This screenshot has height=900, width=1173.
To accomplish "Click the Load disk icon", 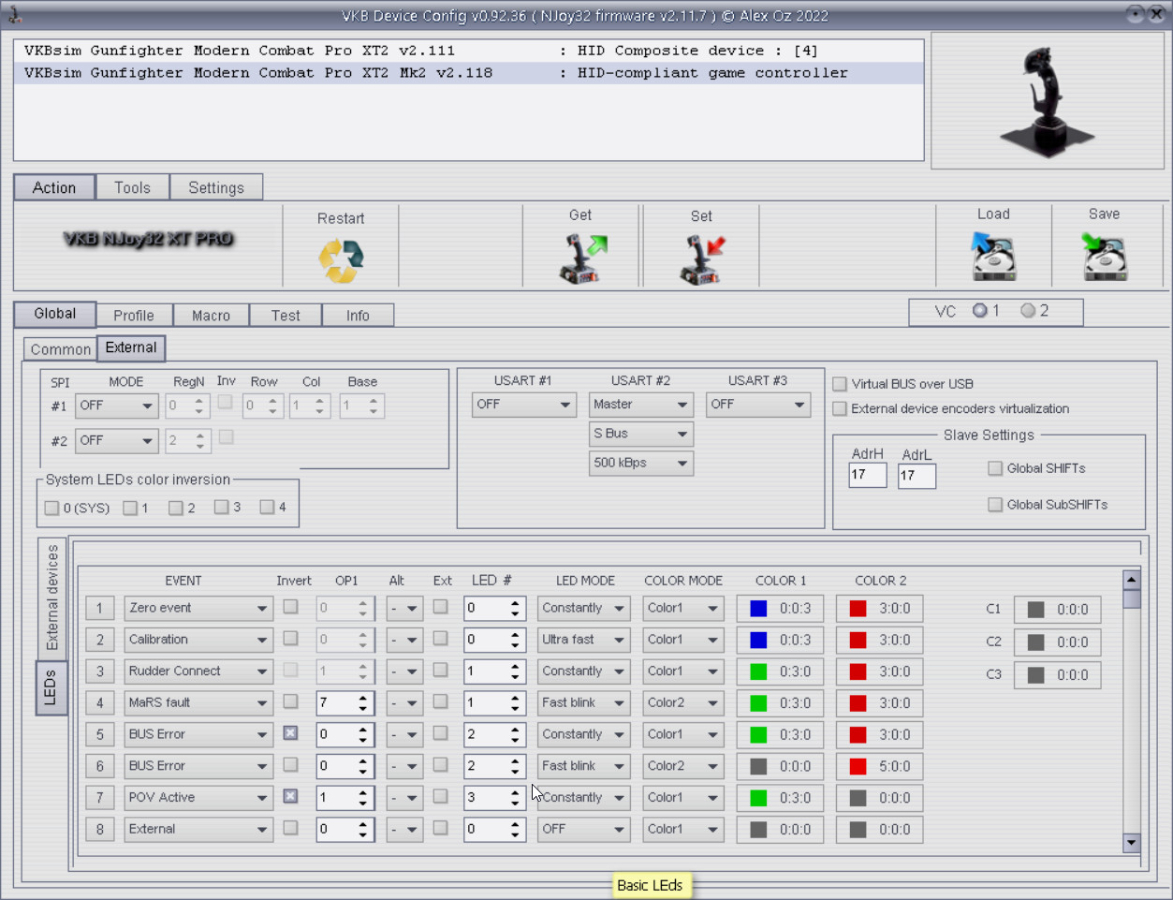I will pyautogui.click(x=993, y=256).
